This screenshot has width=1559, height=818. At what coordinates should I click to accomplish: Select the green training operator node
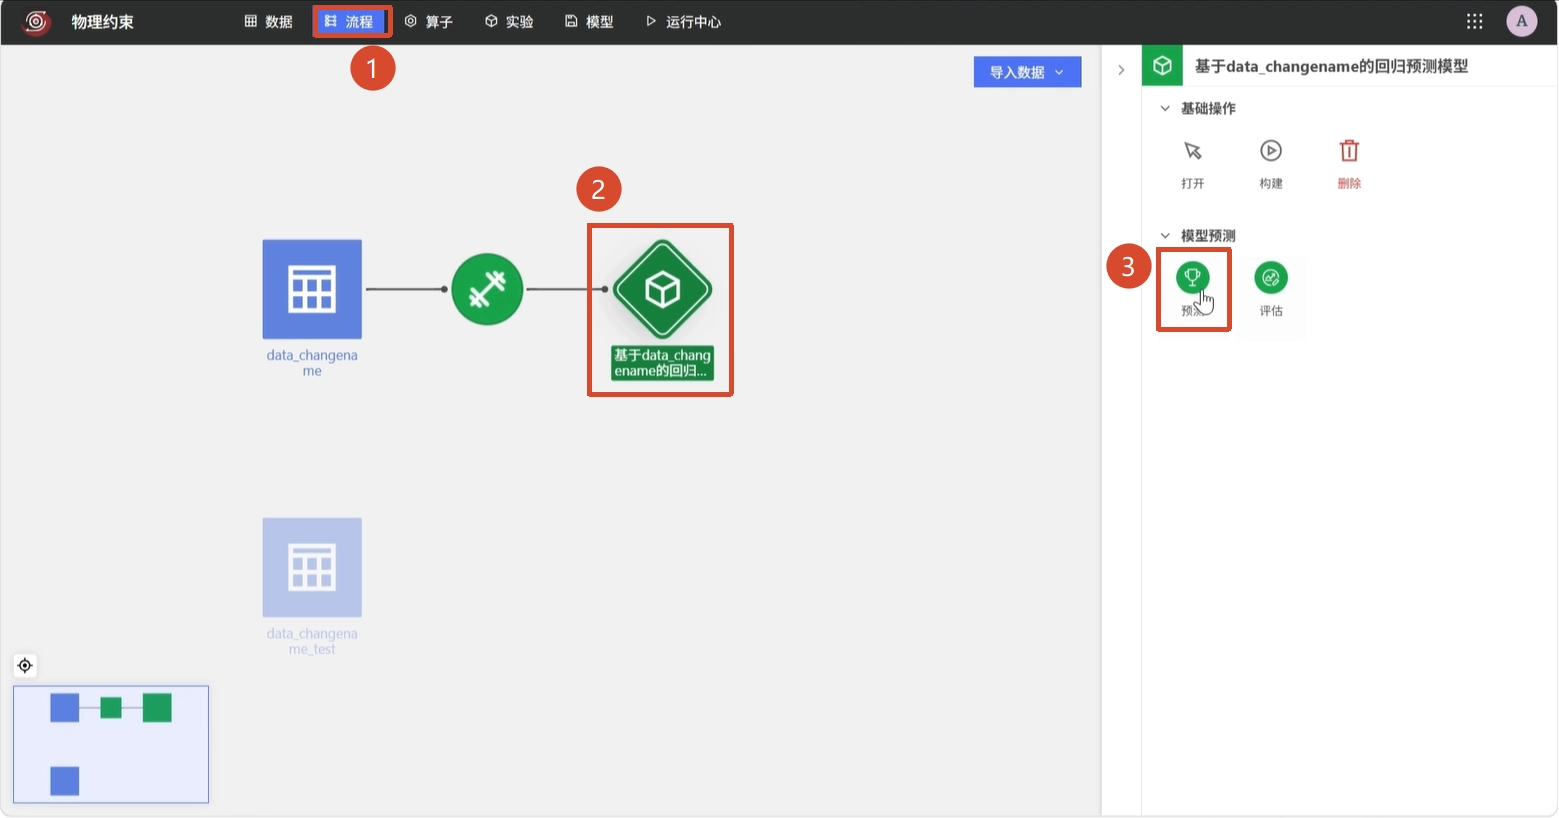tap(487, 289)
